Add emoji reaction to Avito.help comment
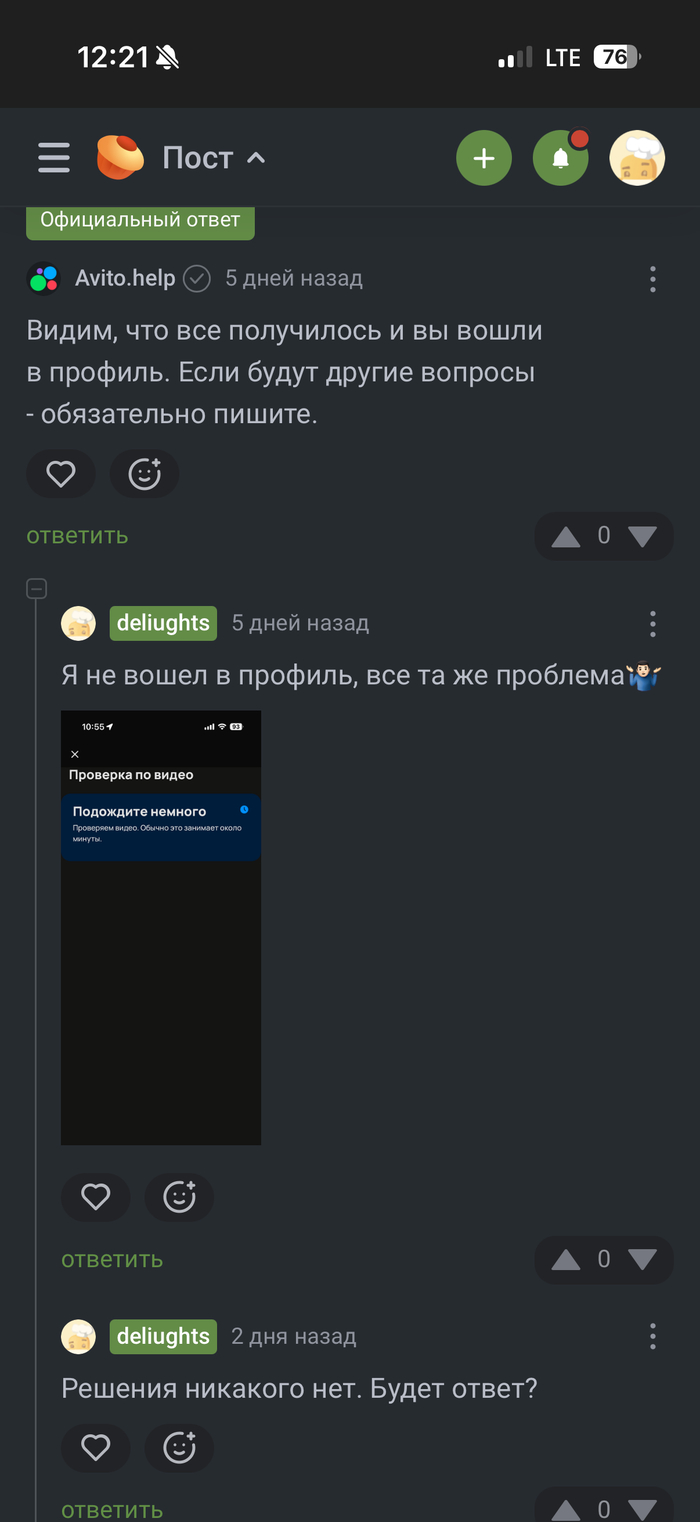 pos(145,474)
